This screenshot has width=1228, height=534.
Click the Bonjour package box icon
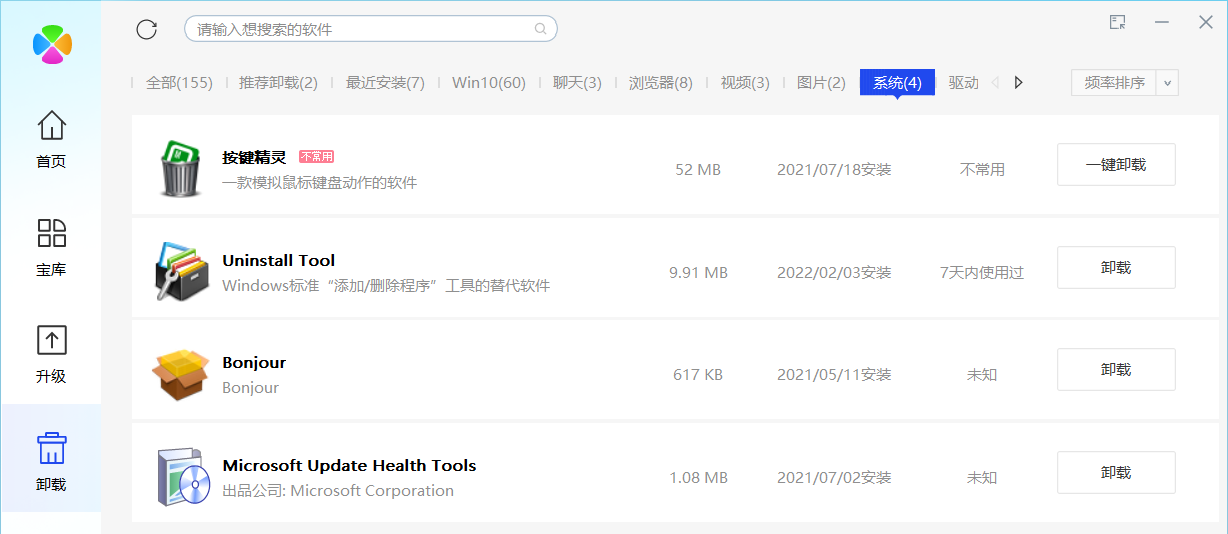pyautogui.click(x=179, y=374)
